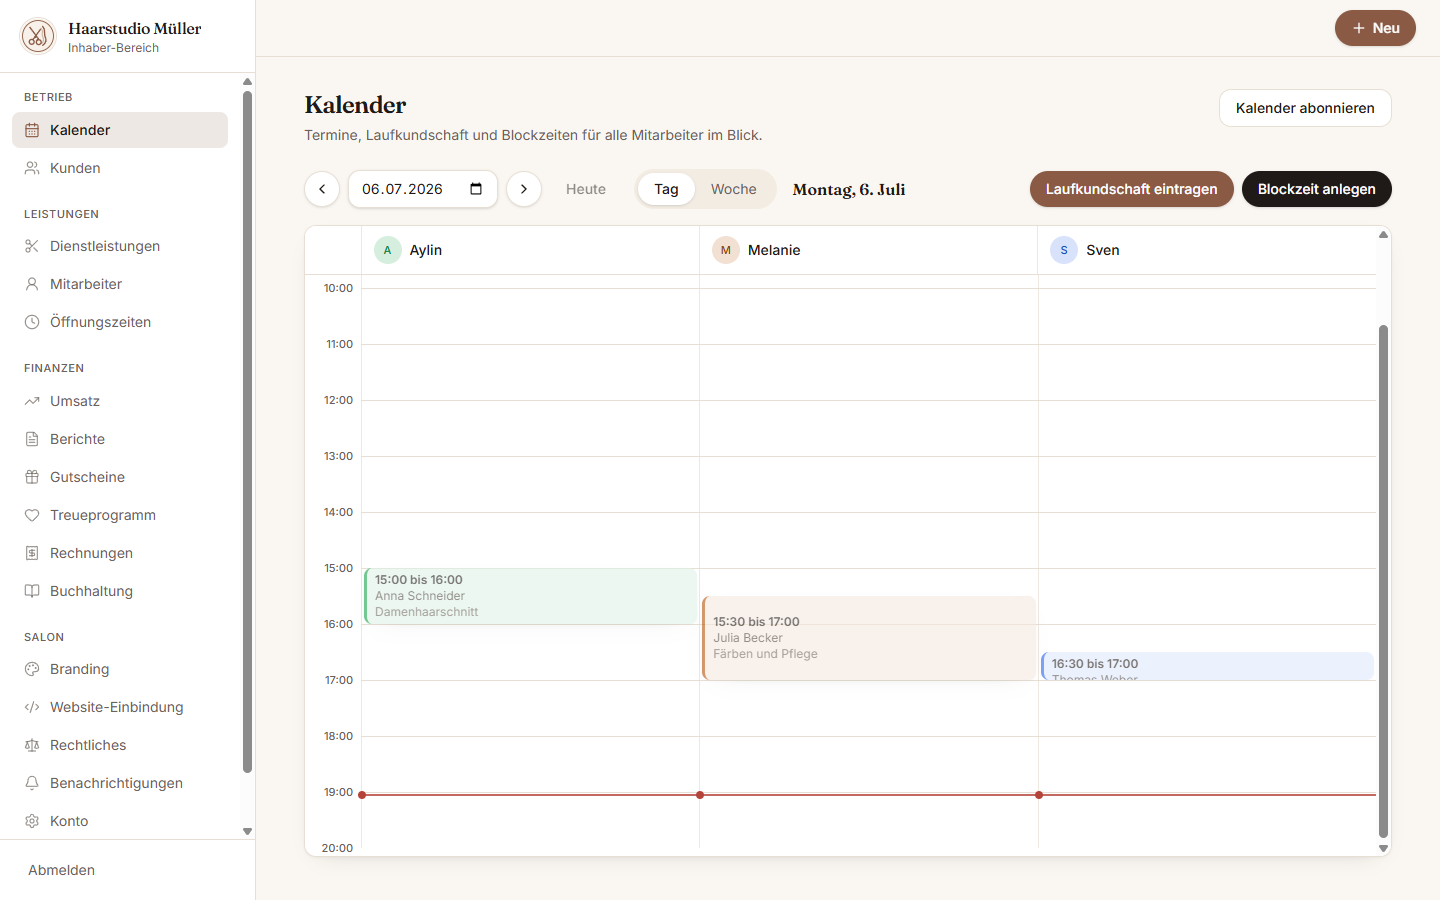Image resolution: width=1440 pixels, height=900 pixels.
Task: Go to previous day with left chevron
Action: 322,189
